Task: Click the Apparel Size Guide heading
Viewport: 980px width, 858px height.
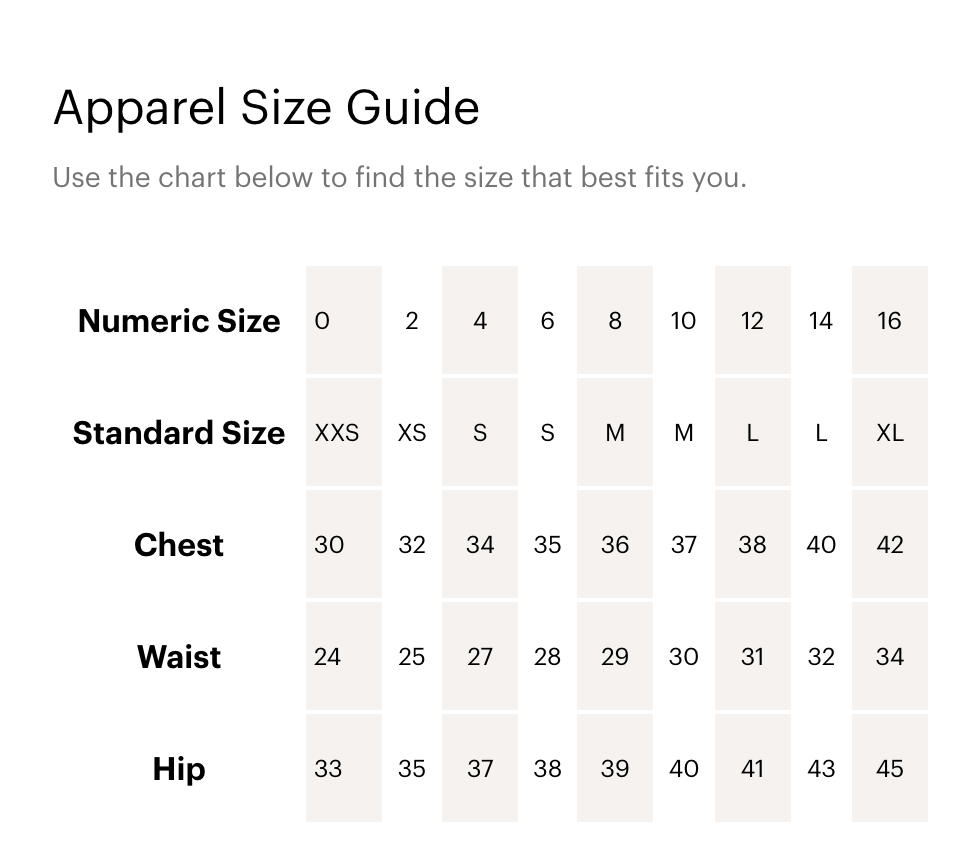Action: [x=266, y=107]
